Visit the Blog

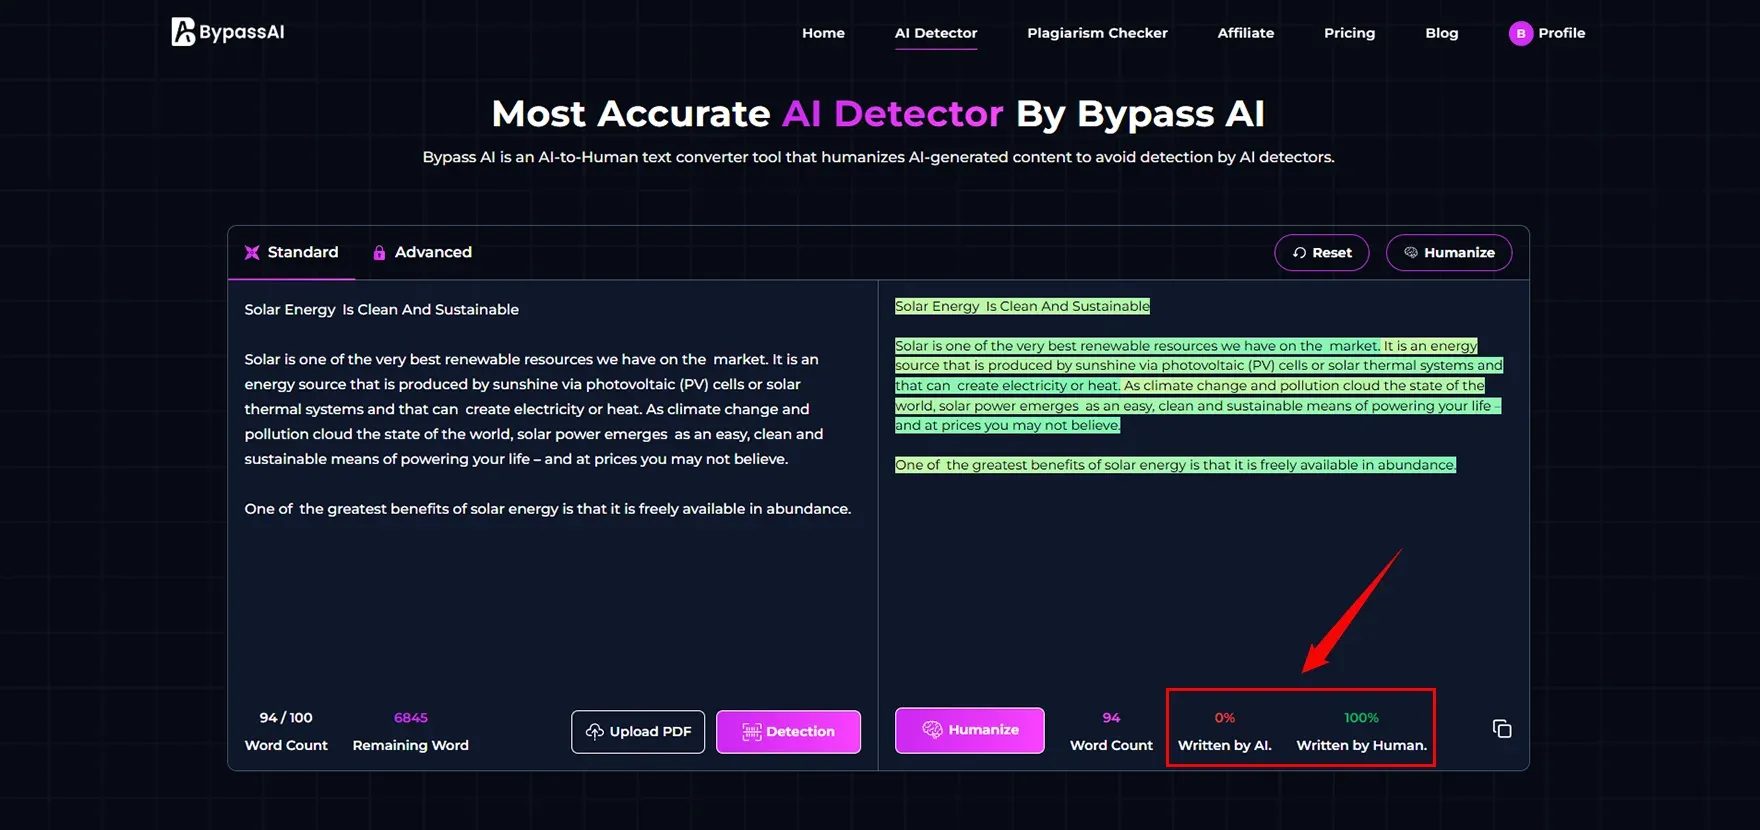(x=1442, y=33)
